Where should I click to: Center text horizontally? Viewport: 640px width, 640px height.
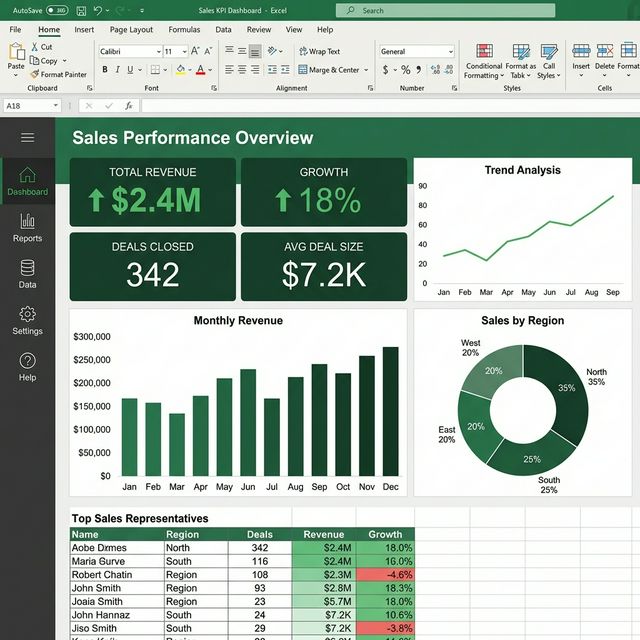pyautogui.click(x=242, y=70)
